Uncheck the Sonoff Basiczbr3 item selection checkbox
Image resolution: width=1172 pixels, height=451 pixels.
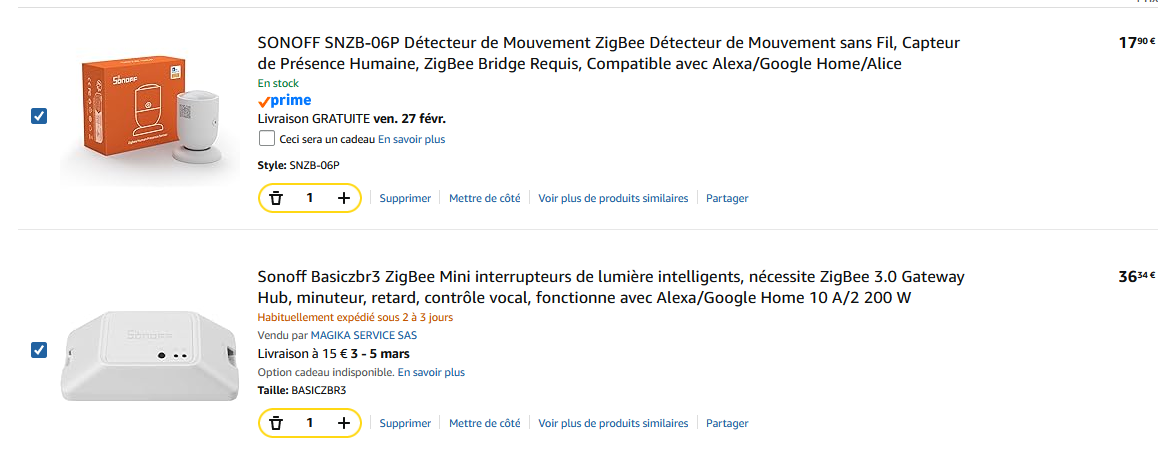pos(39,350)
